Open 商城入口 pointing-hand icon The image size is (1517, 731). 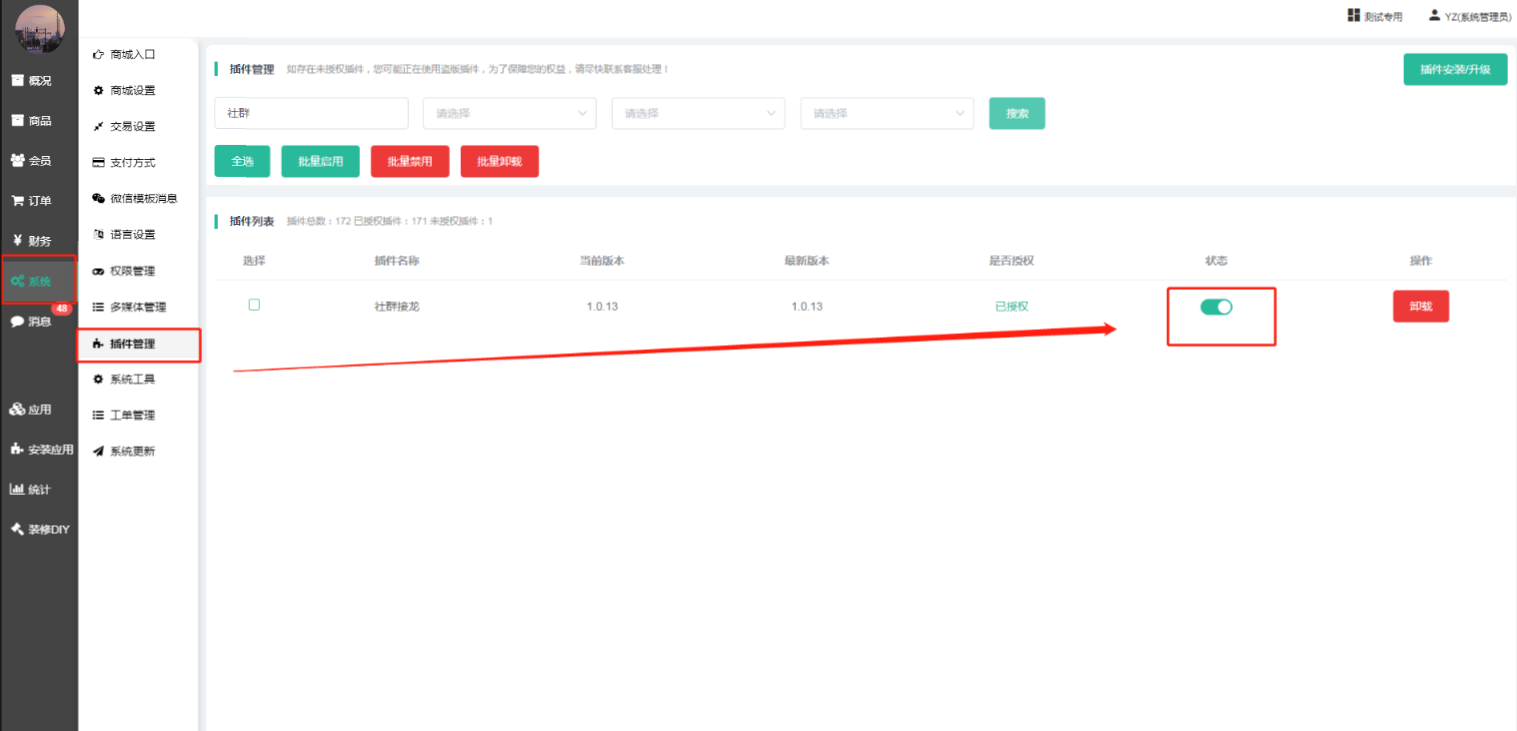[98, 54]
